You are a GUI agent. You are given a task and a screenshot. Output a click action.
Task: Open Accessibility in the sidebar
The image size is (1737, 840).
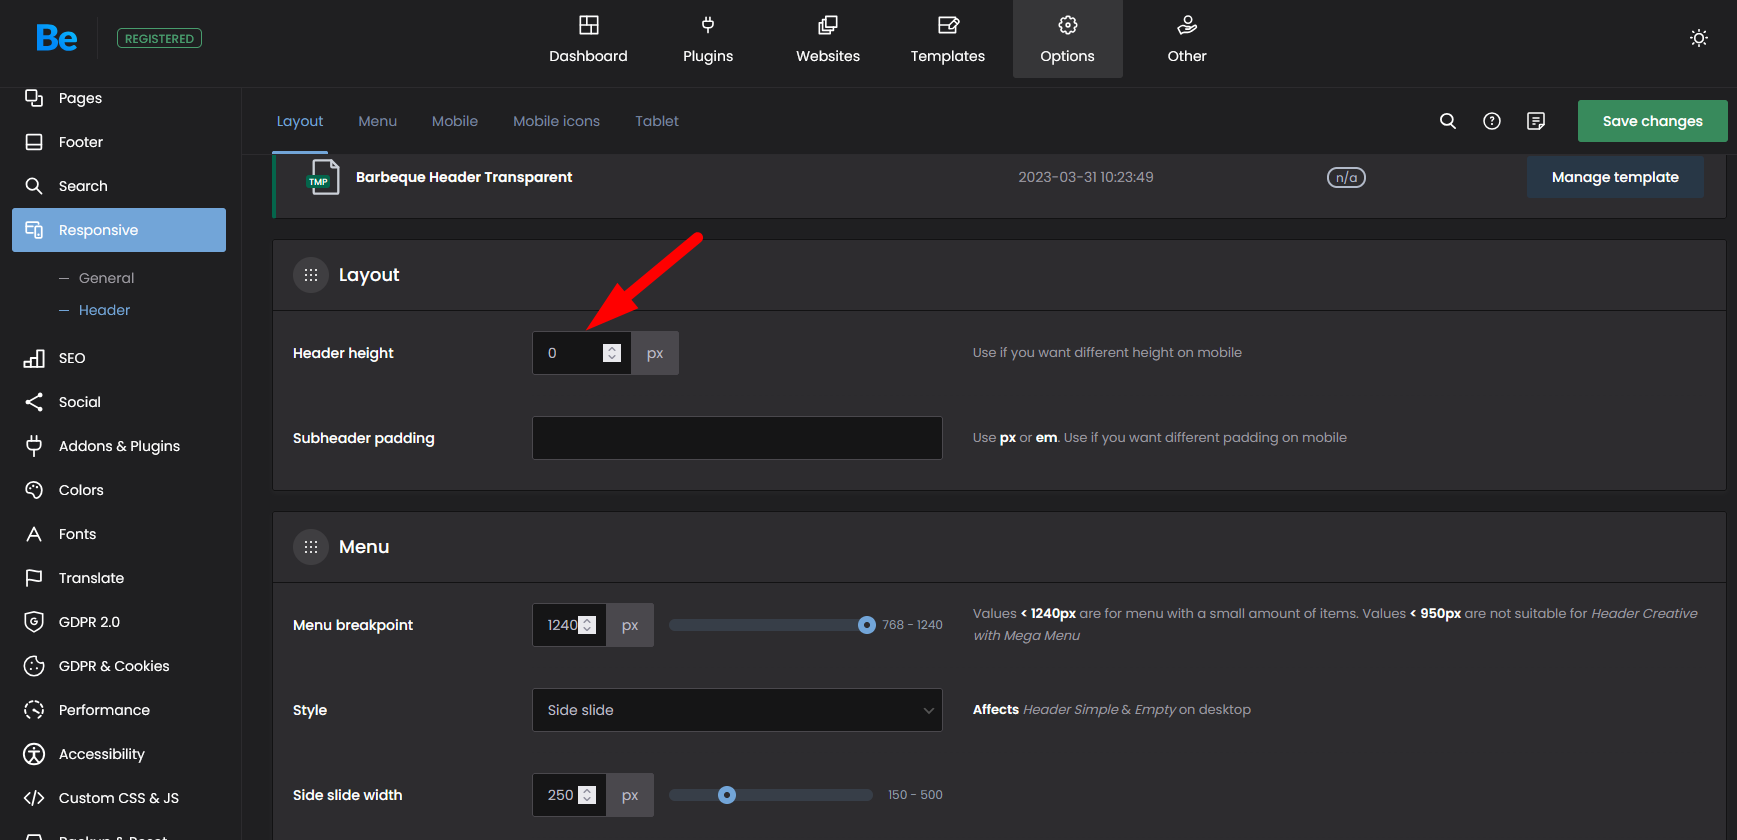[101, 754]
